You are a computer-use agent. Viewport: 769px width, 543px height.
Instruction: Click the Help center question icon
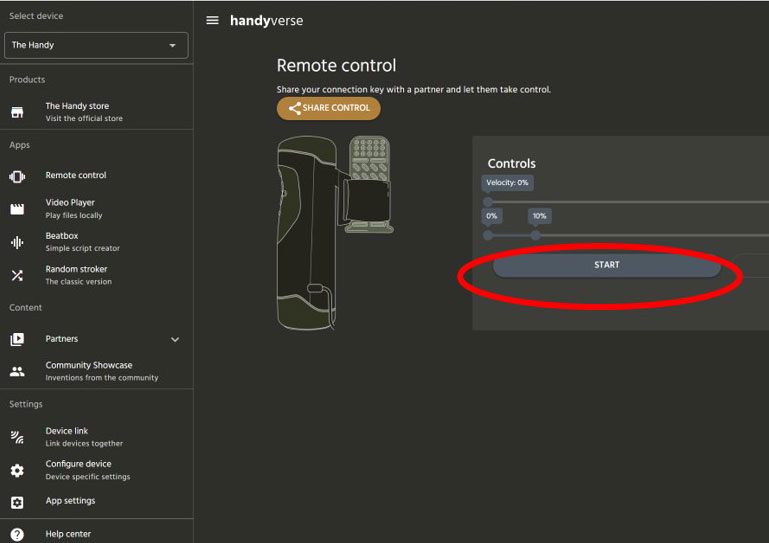[17, 535]
